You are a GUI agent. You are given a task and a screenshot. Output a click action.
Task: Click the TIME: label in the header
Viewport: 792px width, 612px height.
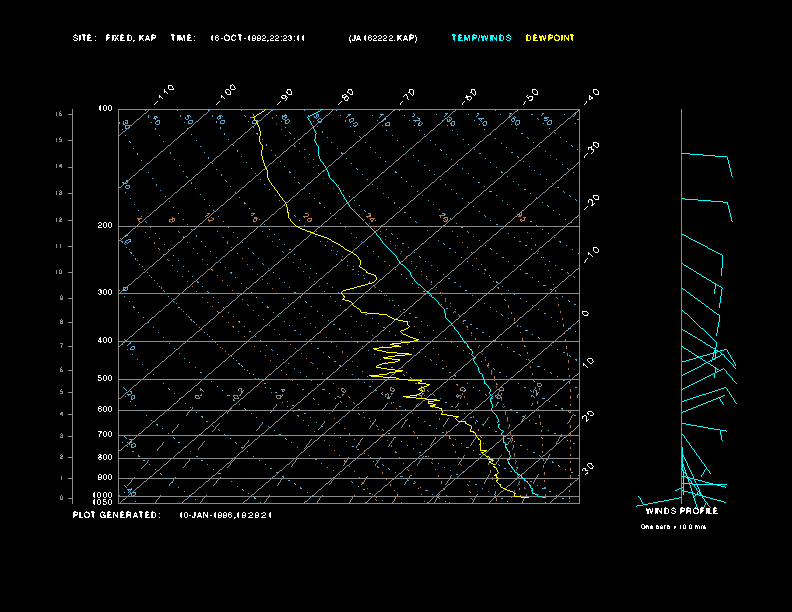(183, 38)
